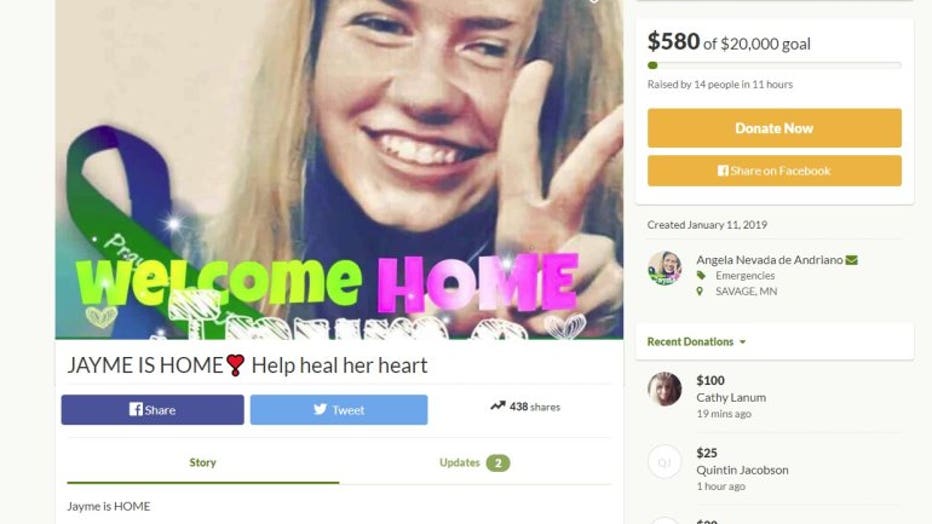Click the Facebook logo in Share on Facebook
Viewport: 932px width, 524px height.
723,171
